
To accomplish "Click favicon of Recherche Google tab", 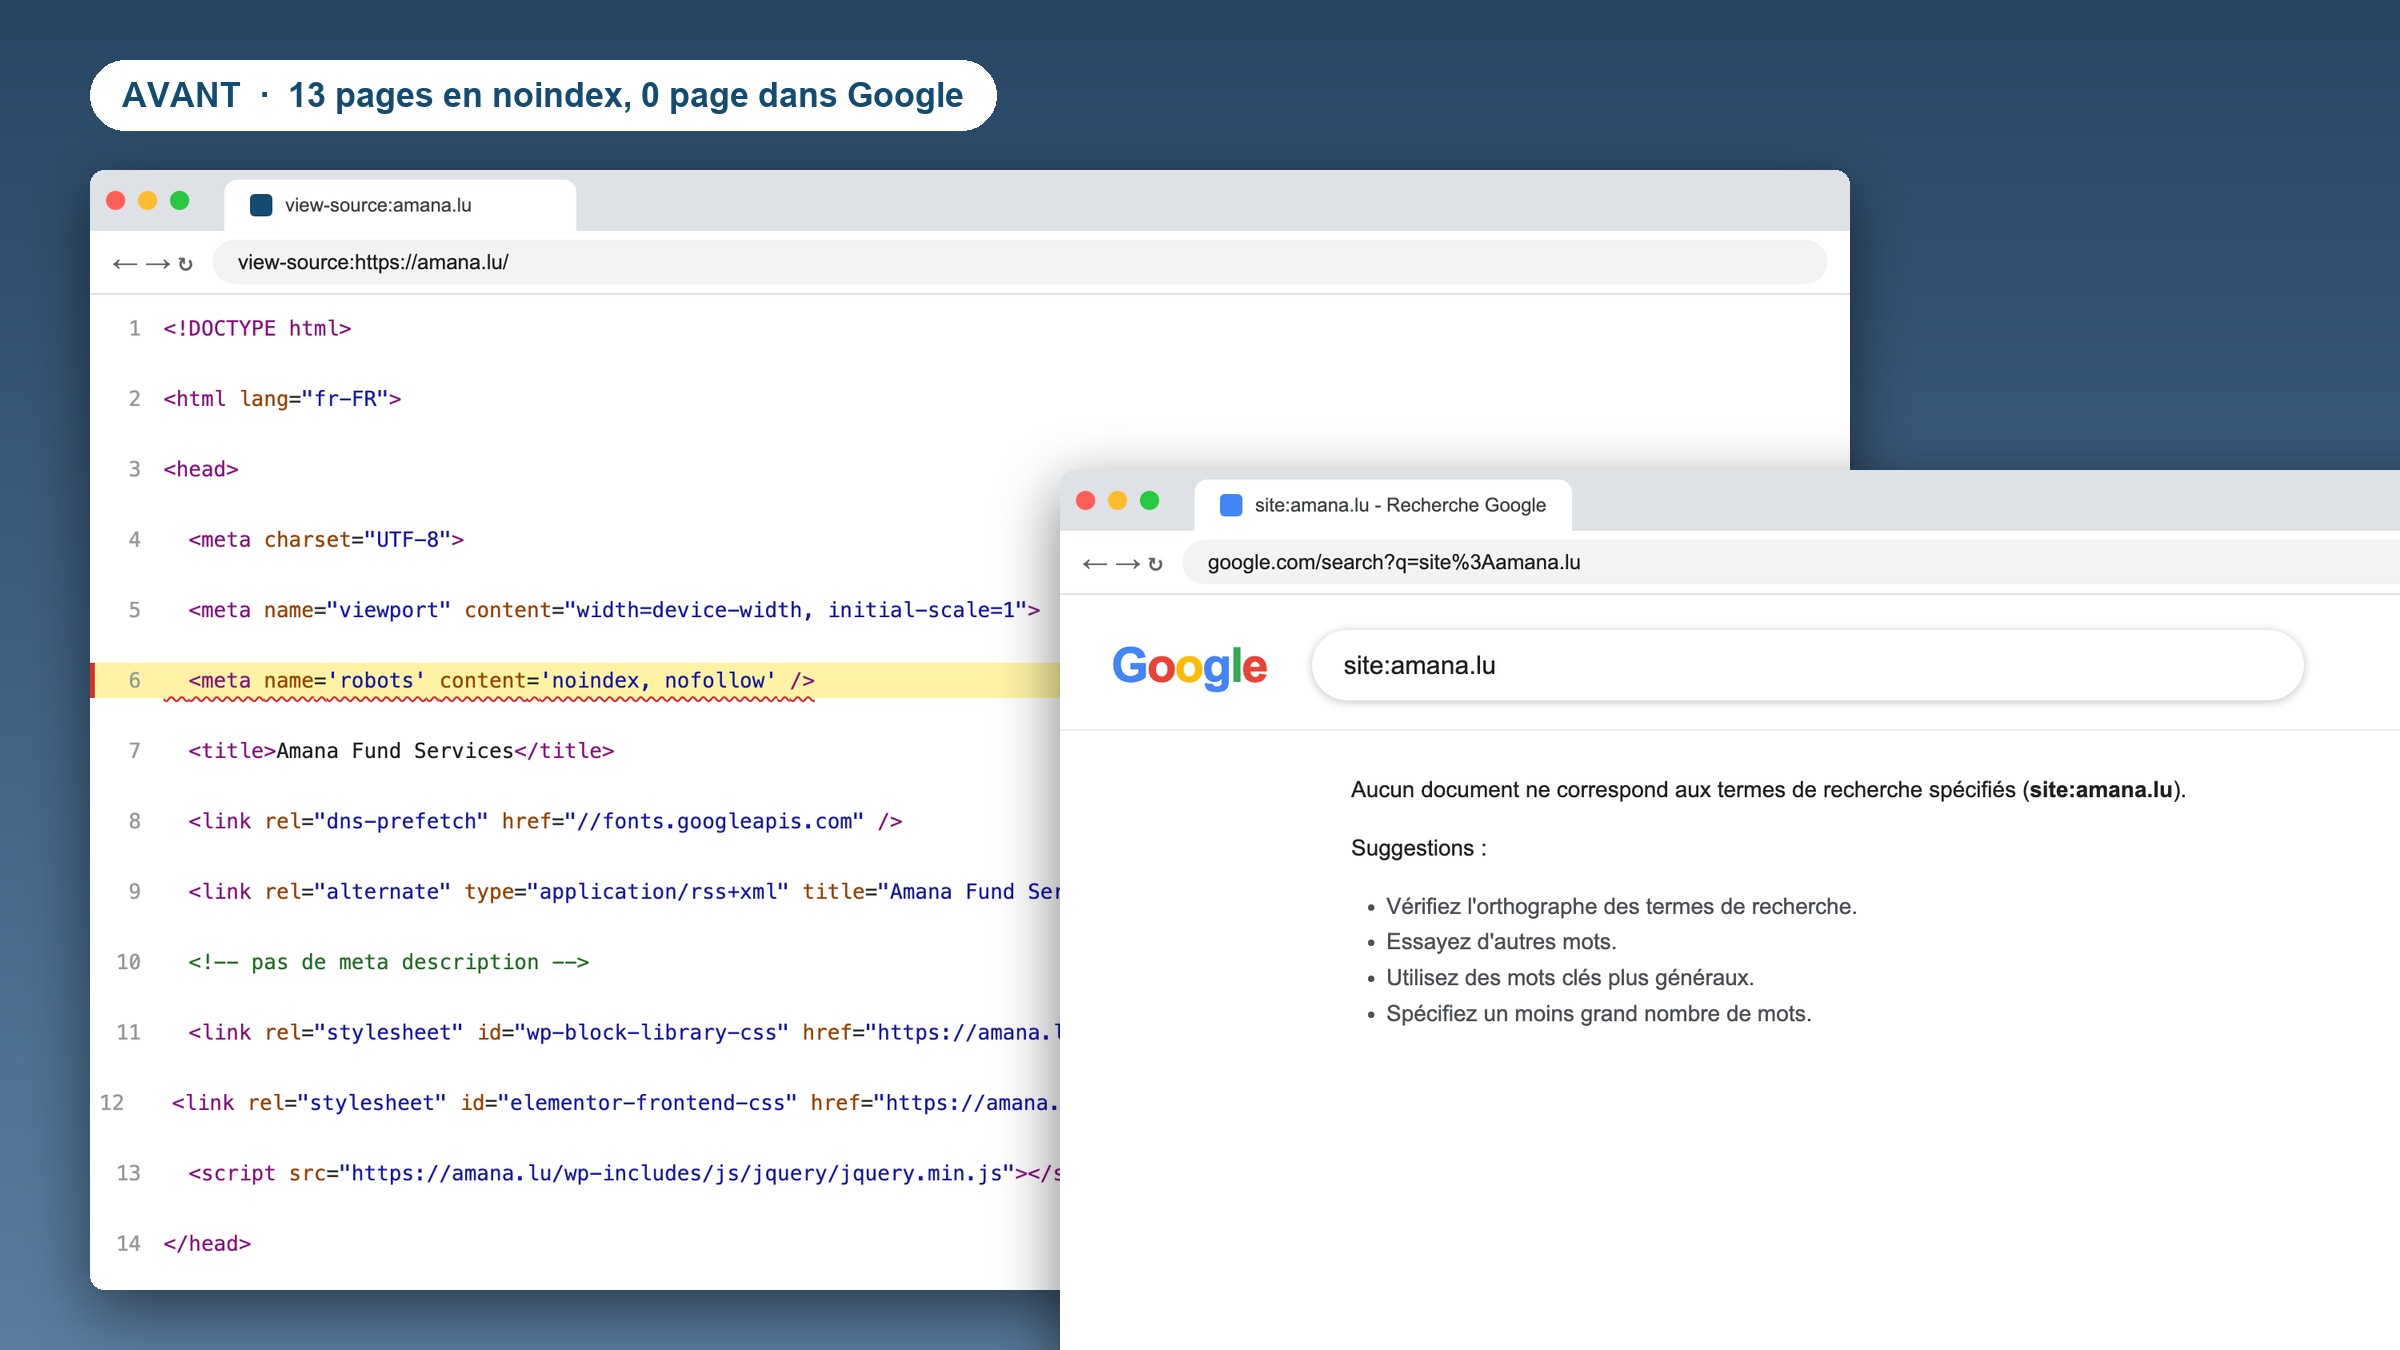I will click(x=1231, y=505).
